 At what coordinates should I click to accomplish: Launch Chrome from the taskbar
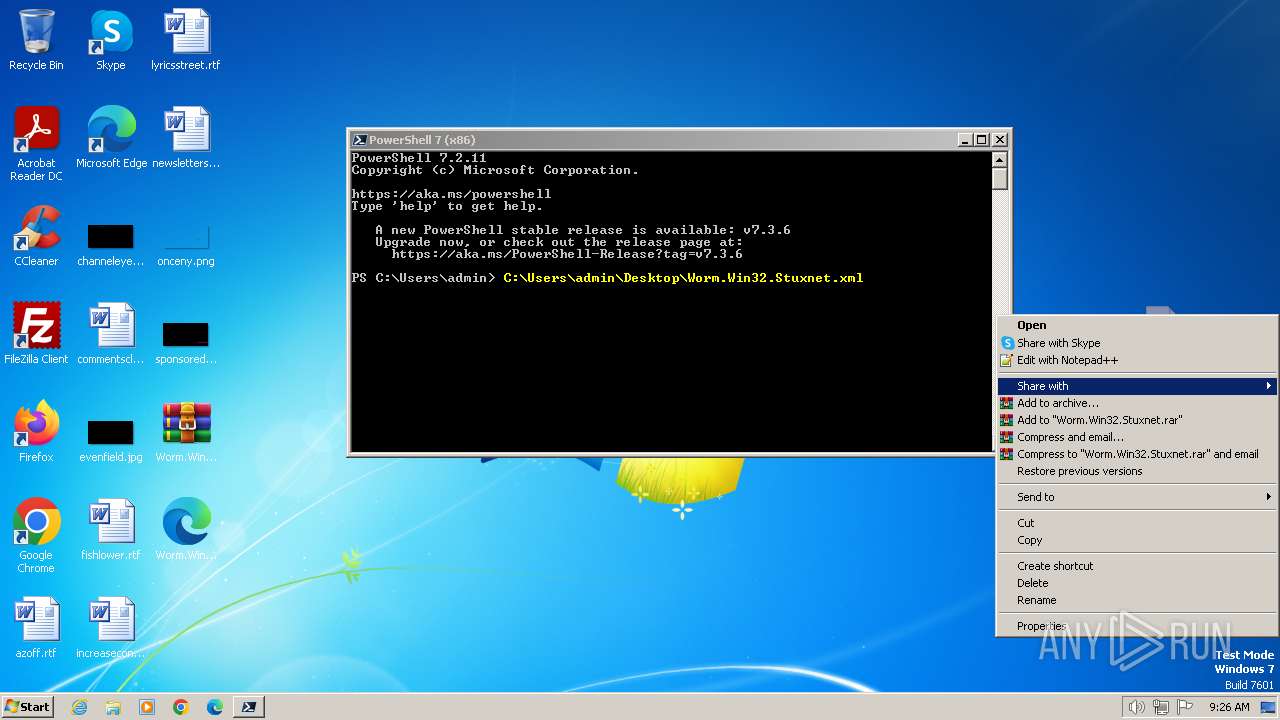[x=181, y=707]
